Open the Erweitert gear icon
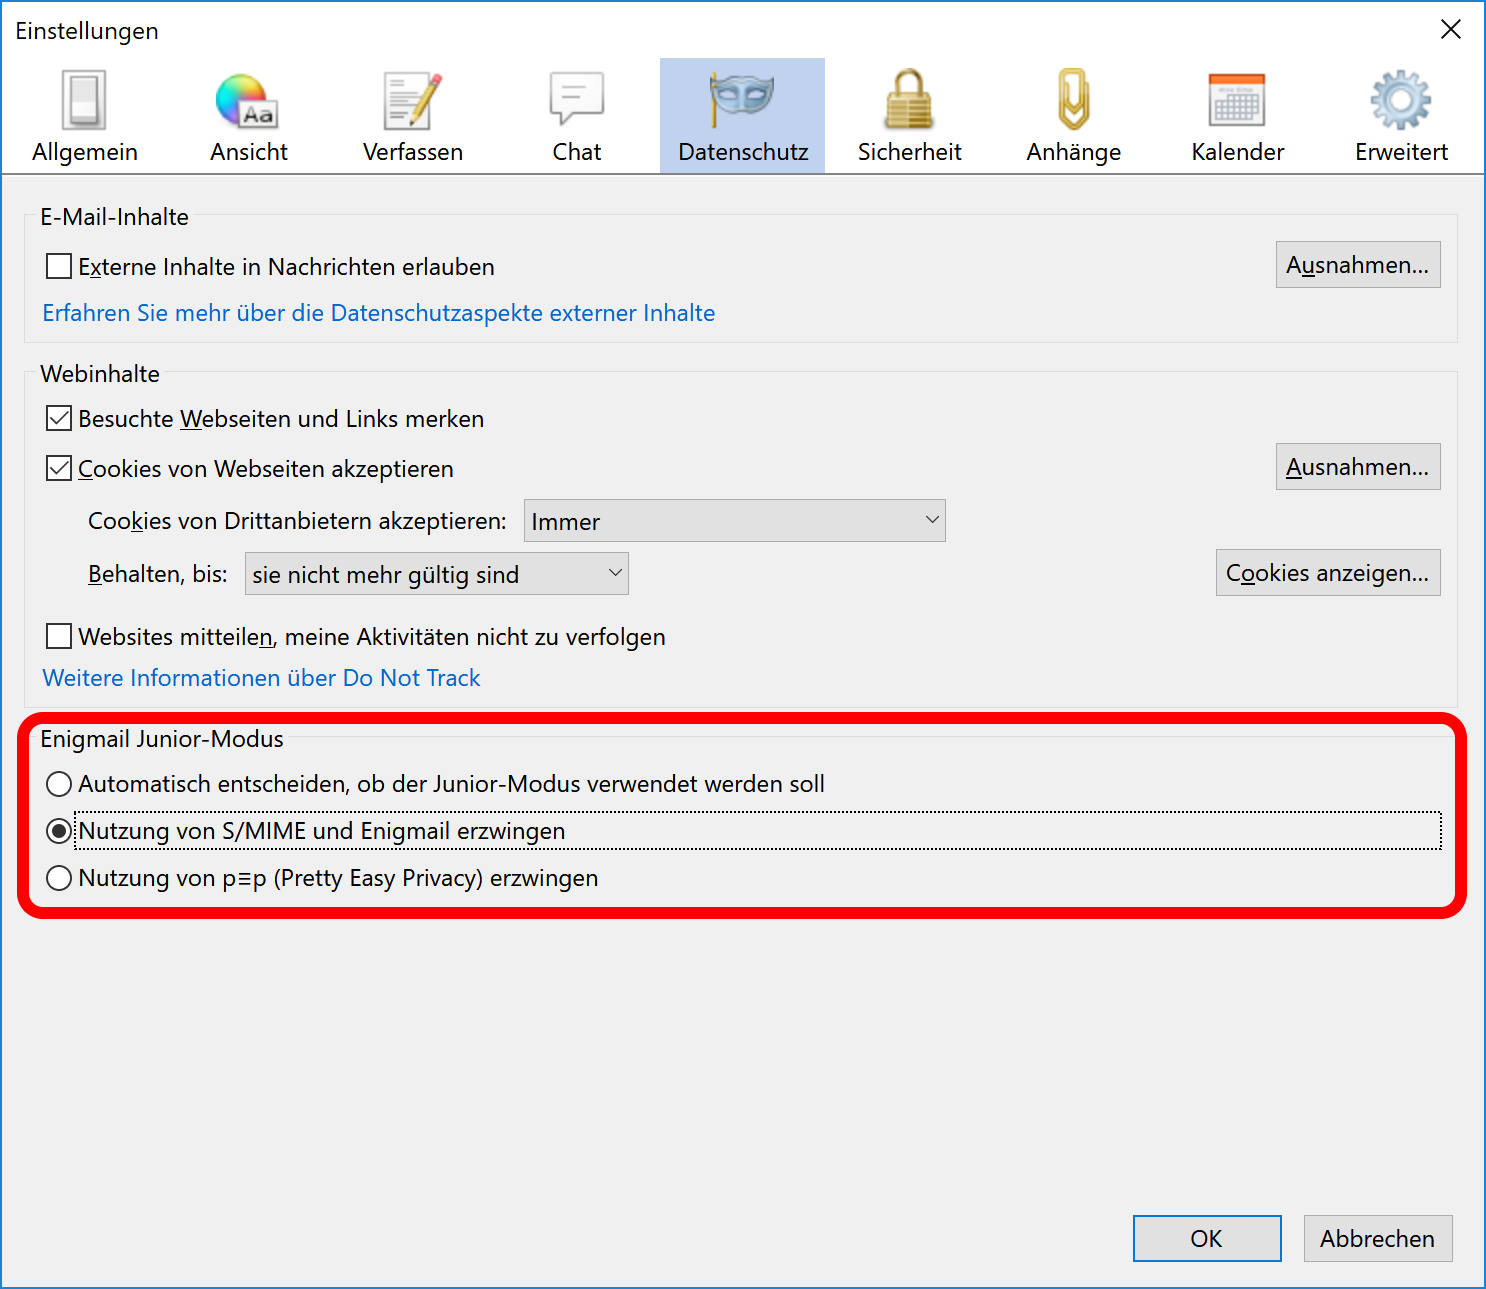 point(1401,100)
